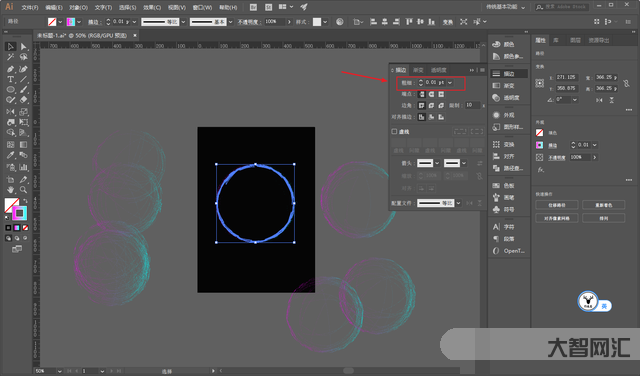Choose projecting cap in Stroke panel
Image resolution: width=640 pixels, height=376 pixels.
(441, 94)
